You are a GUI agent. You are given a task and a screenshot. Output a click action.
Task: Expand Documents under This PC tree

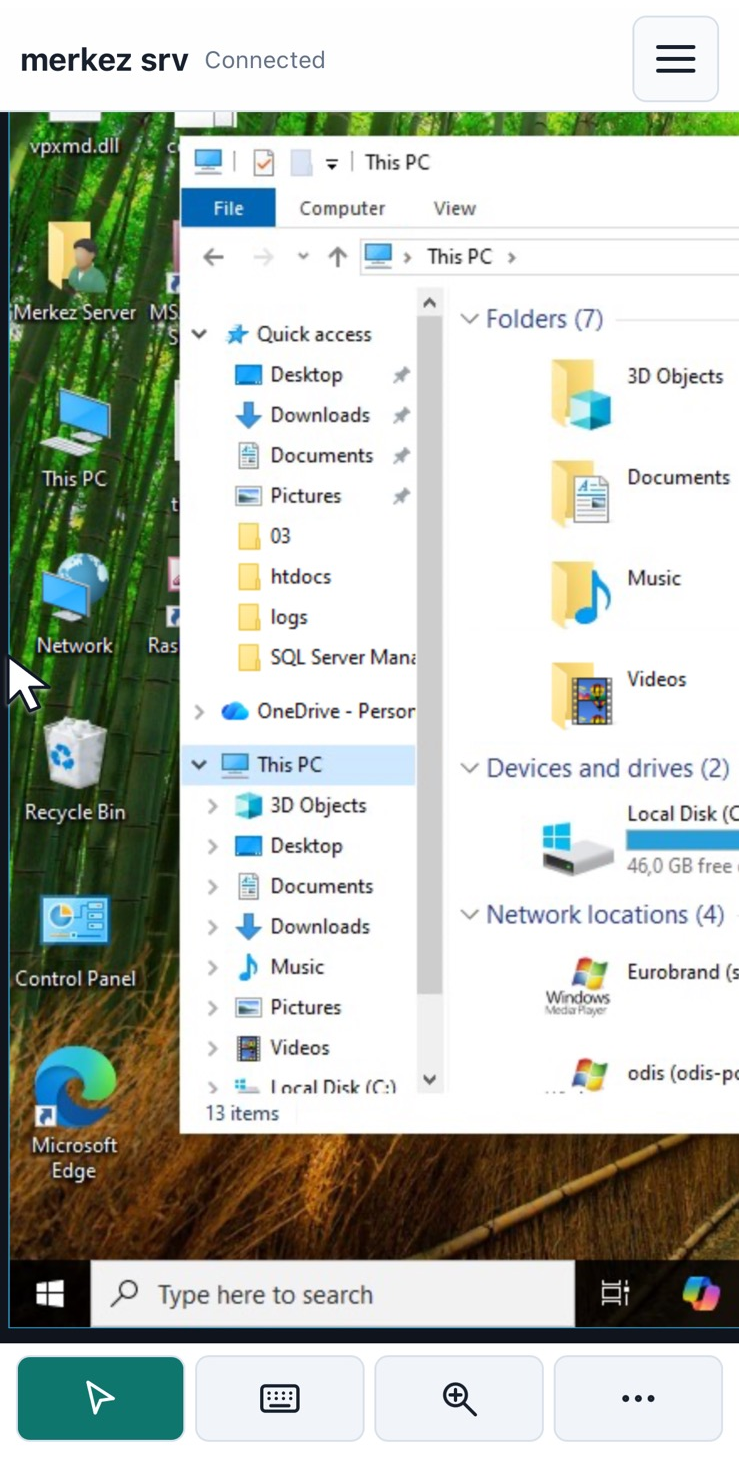click(x=212, y=887)
